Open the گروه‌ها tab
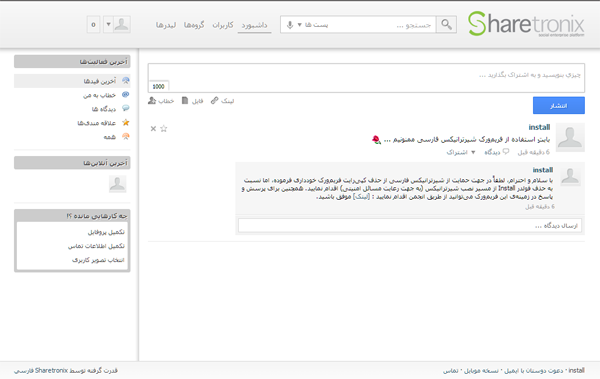This screenshot has width=600, height=379. pyautogui.click(x=194, y=25)
